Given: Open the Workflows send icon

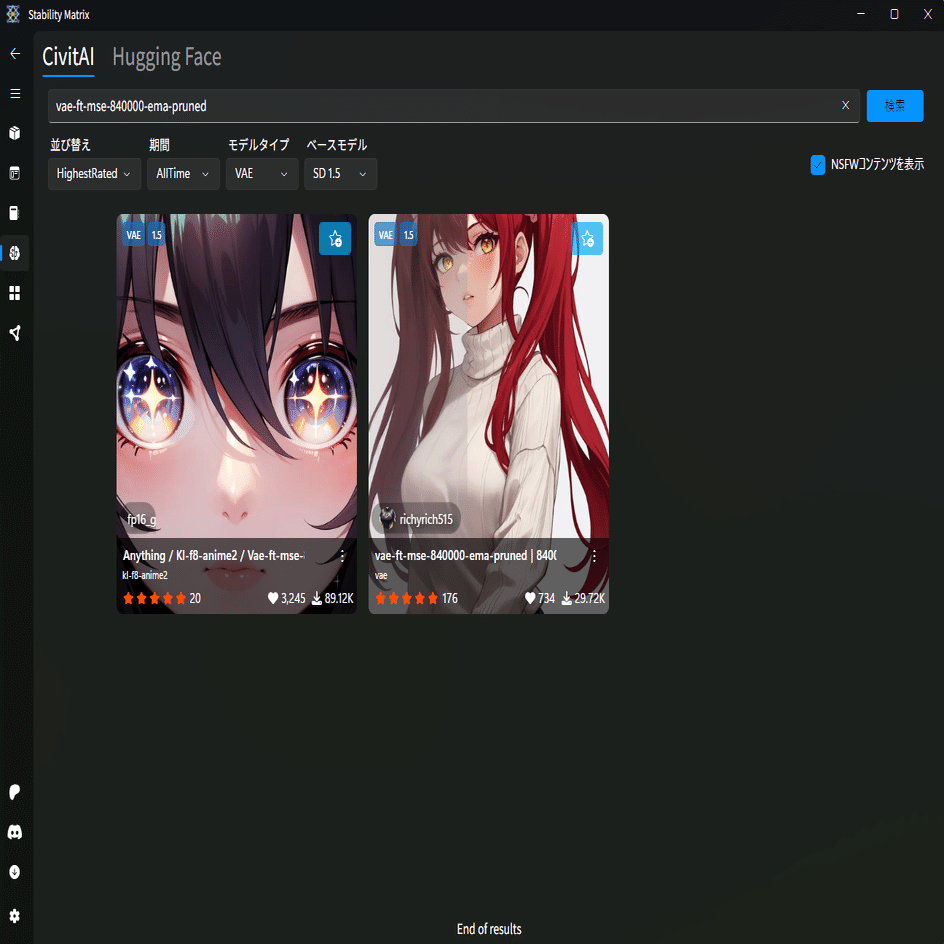Looking at the screenshot, I should pos(15,333).
